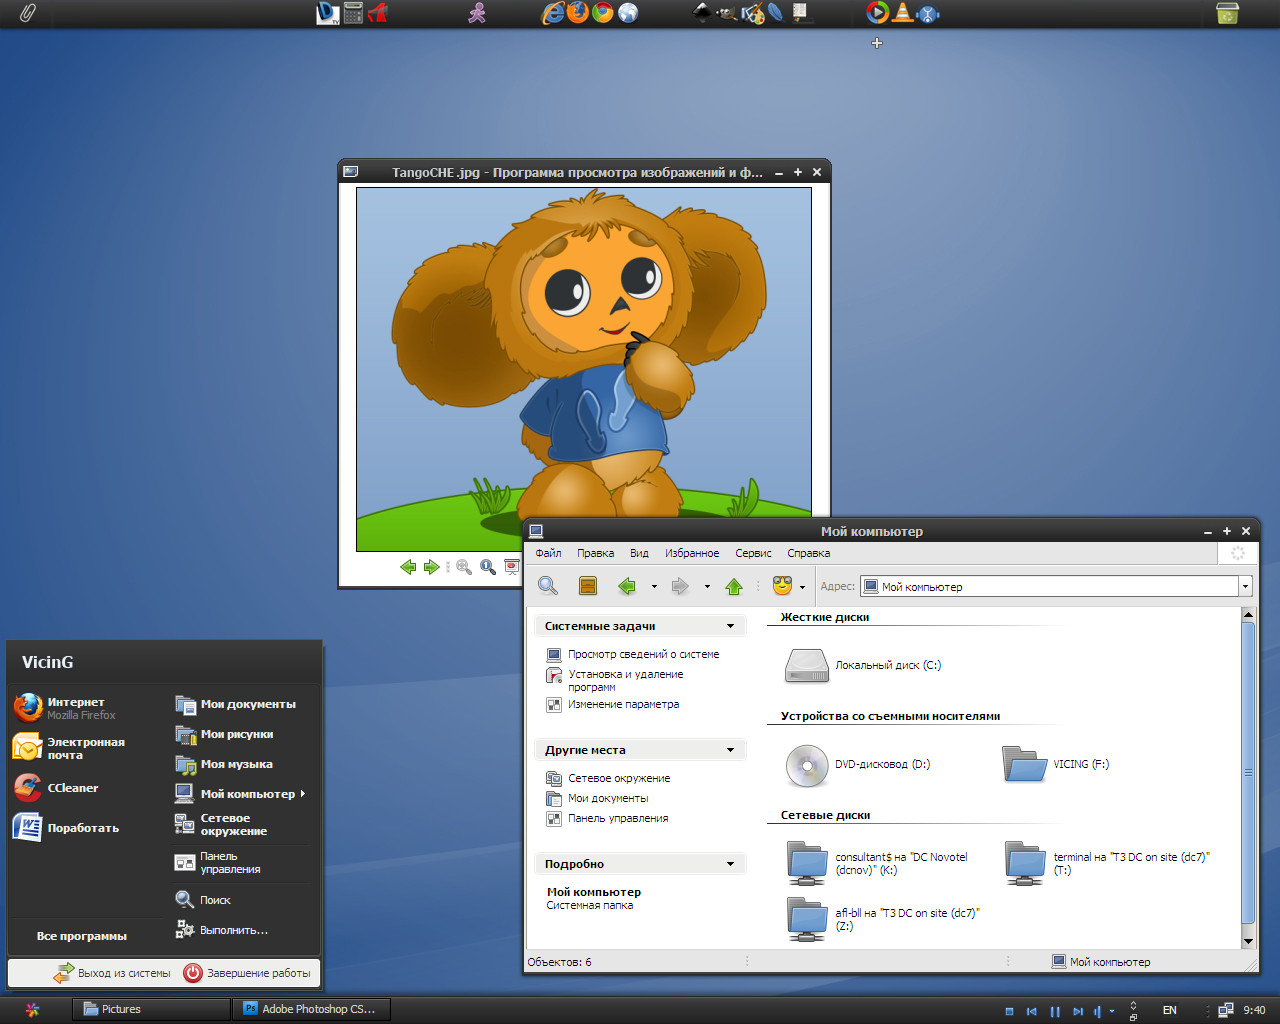This screenshot has height=1024, width=1280.
Task: Open the blue feather app in dock
Action: 776,13
